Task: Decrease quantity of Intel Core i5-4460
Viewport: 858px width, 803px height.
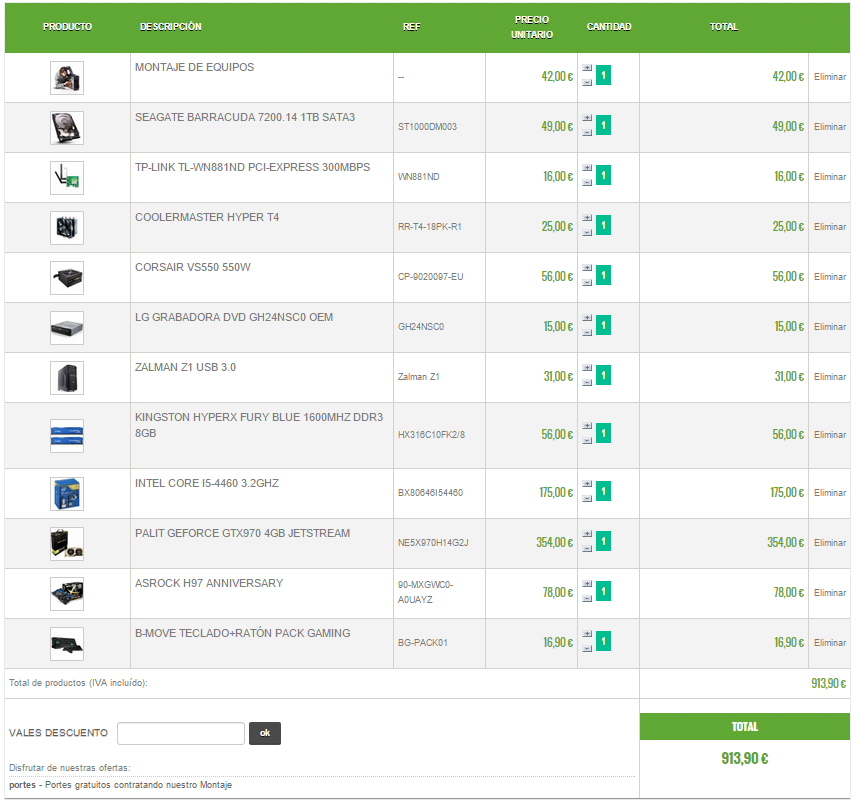Action: pos(587,499)
